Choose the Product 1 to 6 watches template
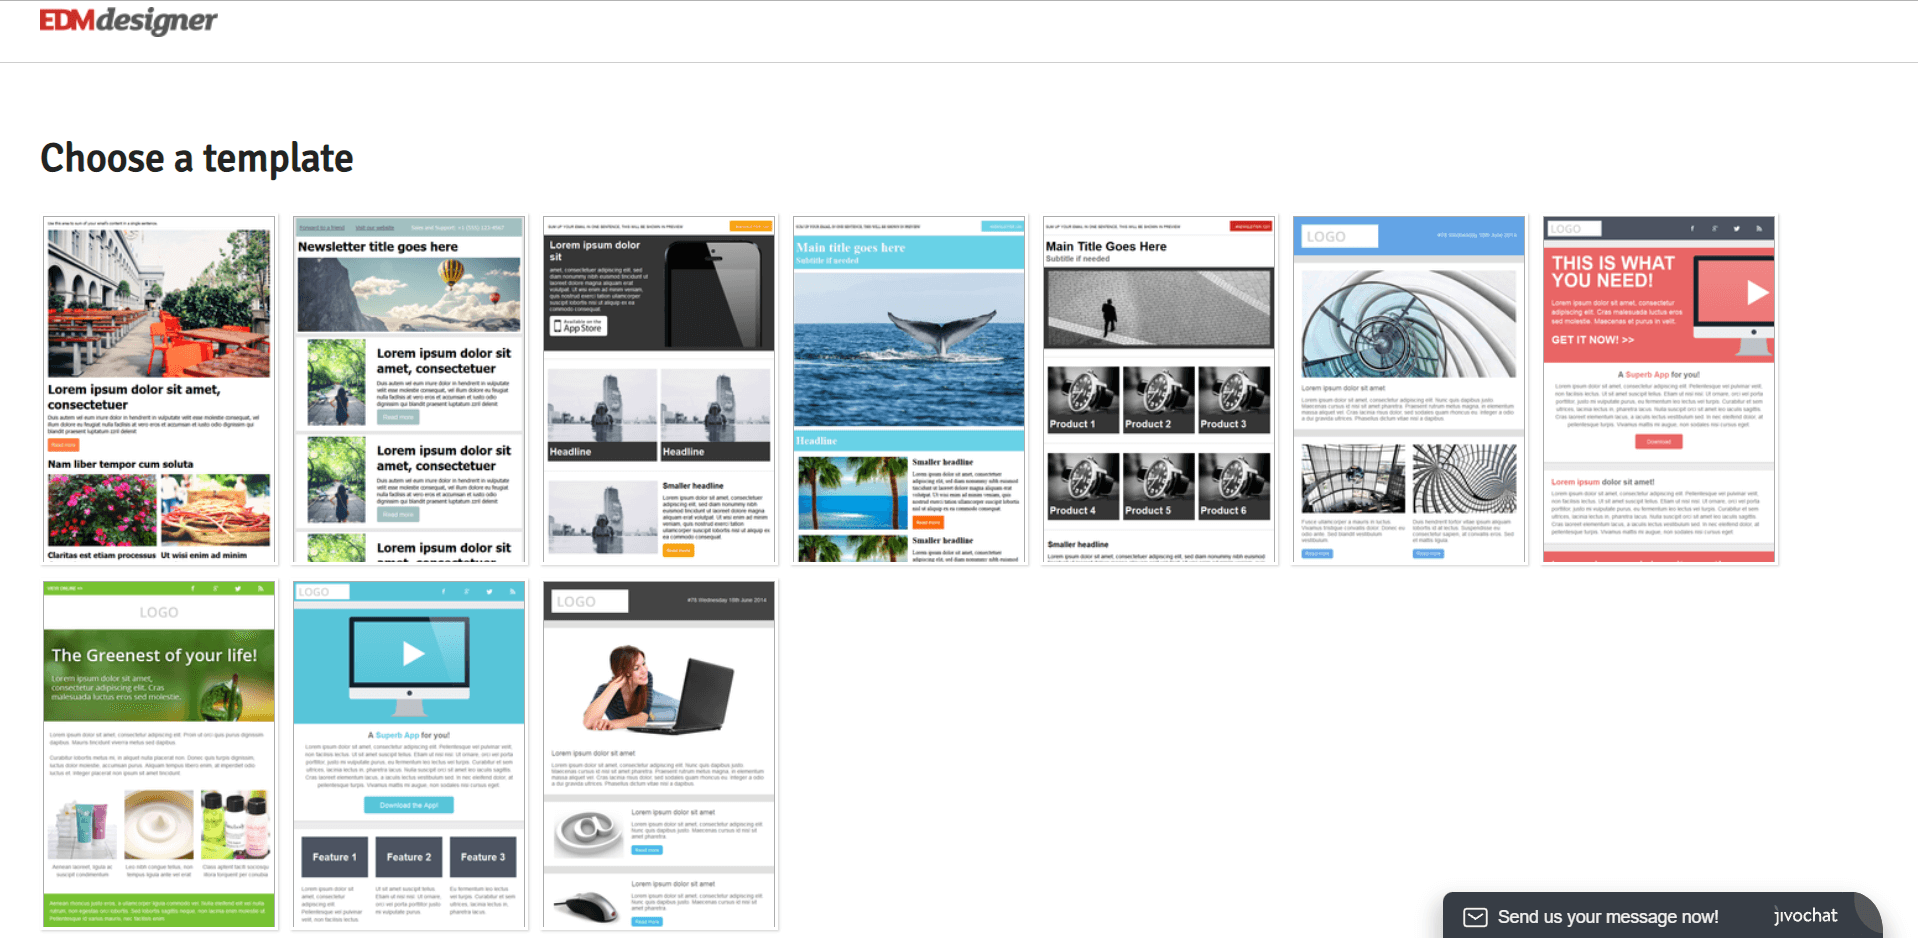This screenshot has height=938, width=1918. [1159, 390]
